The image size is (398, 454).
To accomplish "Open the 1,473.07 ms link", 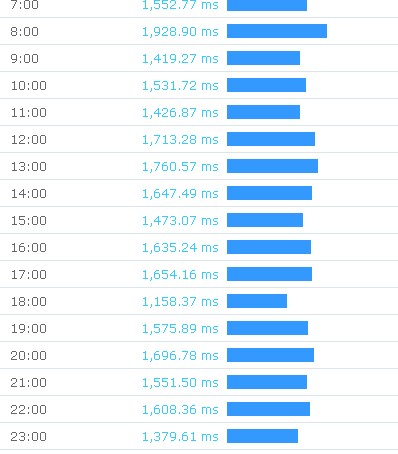I will (180, 221).
